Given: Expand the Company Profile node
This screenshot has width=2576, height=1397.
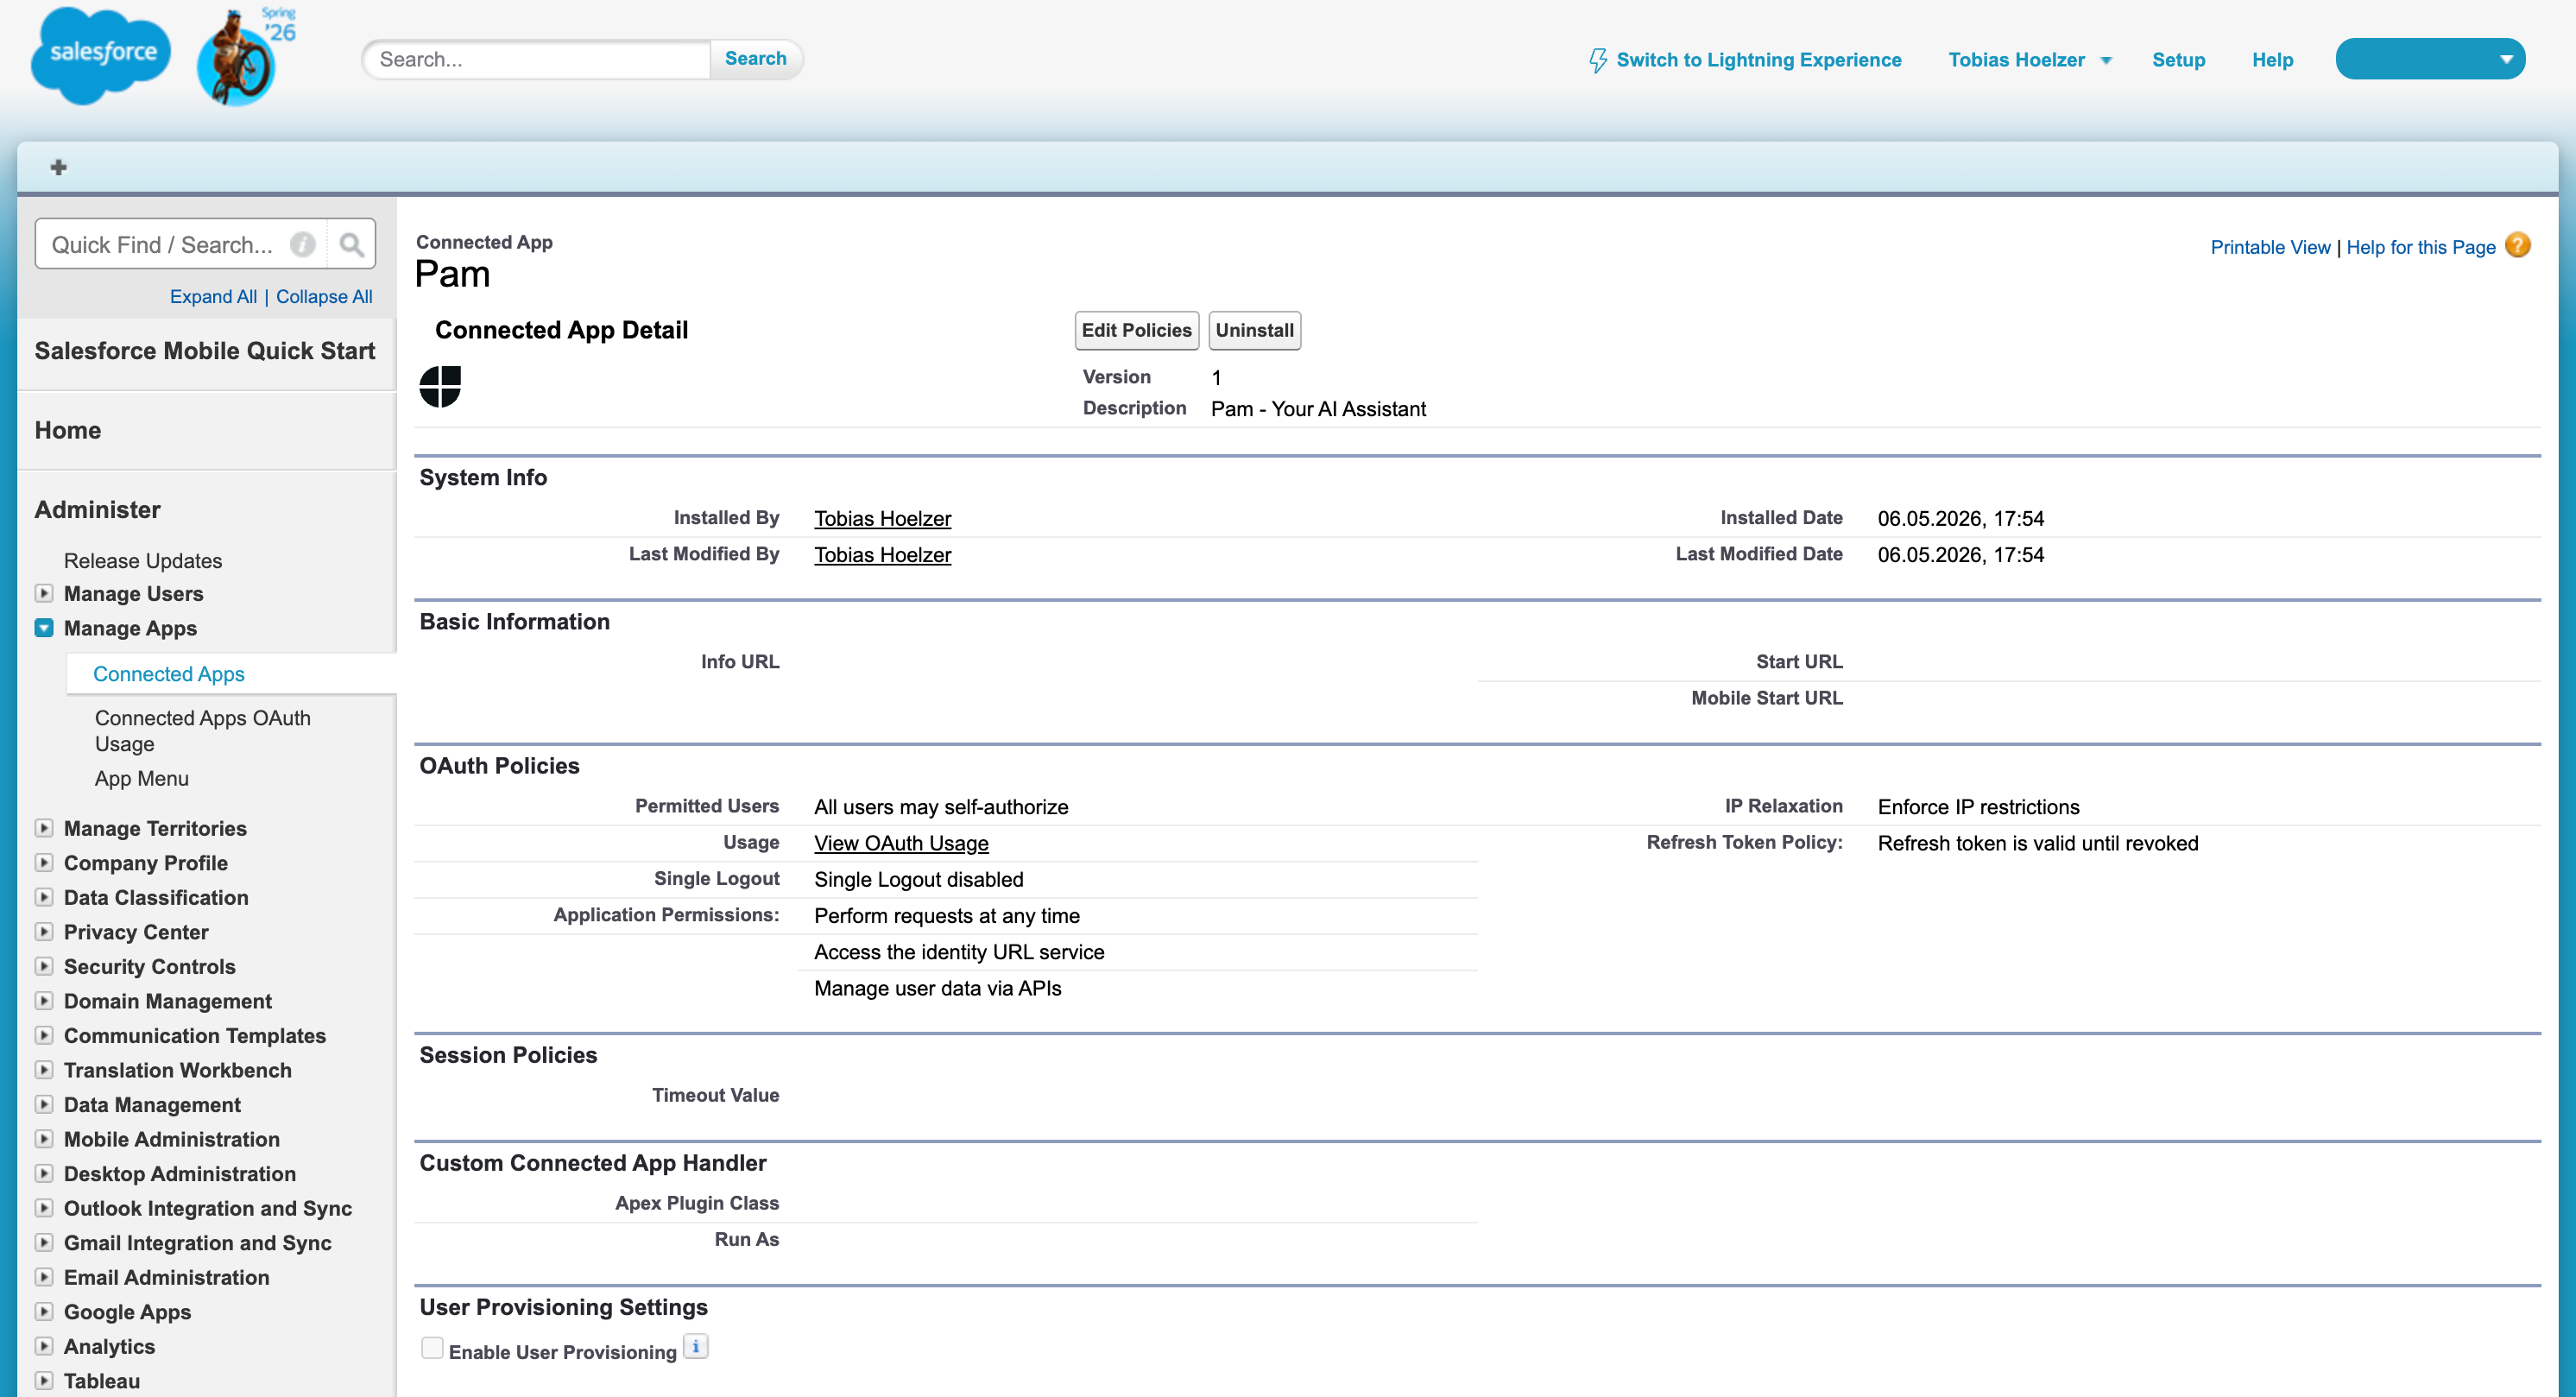Looking at the screenshot, I should 44,862.
